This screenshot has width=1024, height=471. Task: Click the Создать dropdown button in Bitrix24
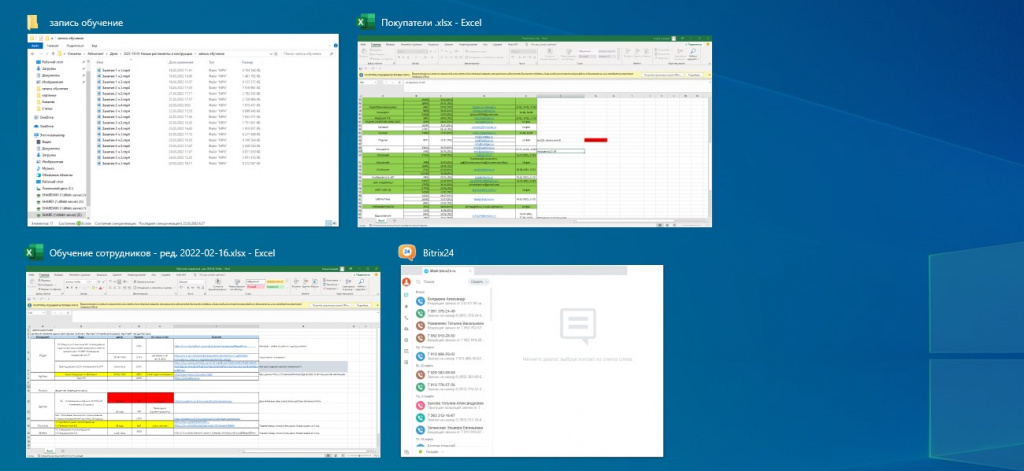tap(479, 282)
